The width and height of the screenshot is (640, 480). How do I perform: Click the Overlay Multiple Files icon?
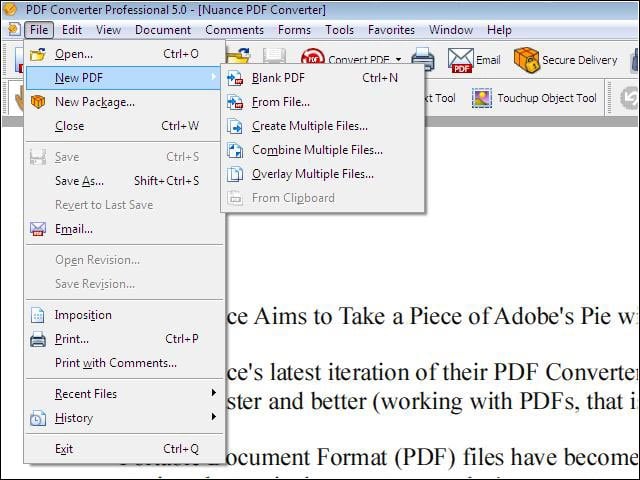235,174
